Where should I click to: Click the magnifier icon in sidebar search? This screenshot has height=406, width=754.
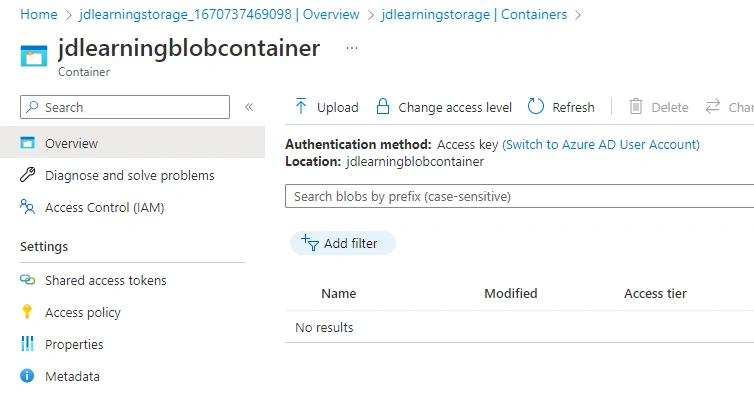pyautogui.click(x=32, y=107)
